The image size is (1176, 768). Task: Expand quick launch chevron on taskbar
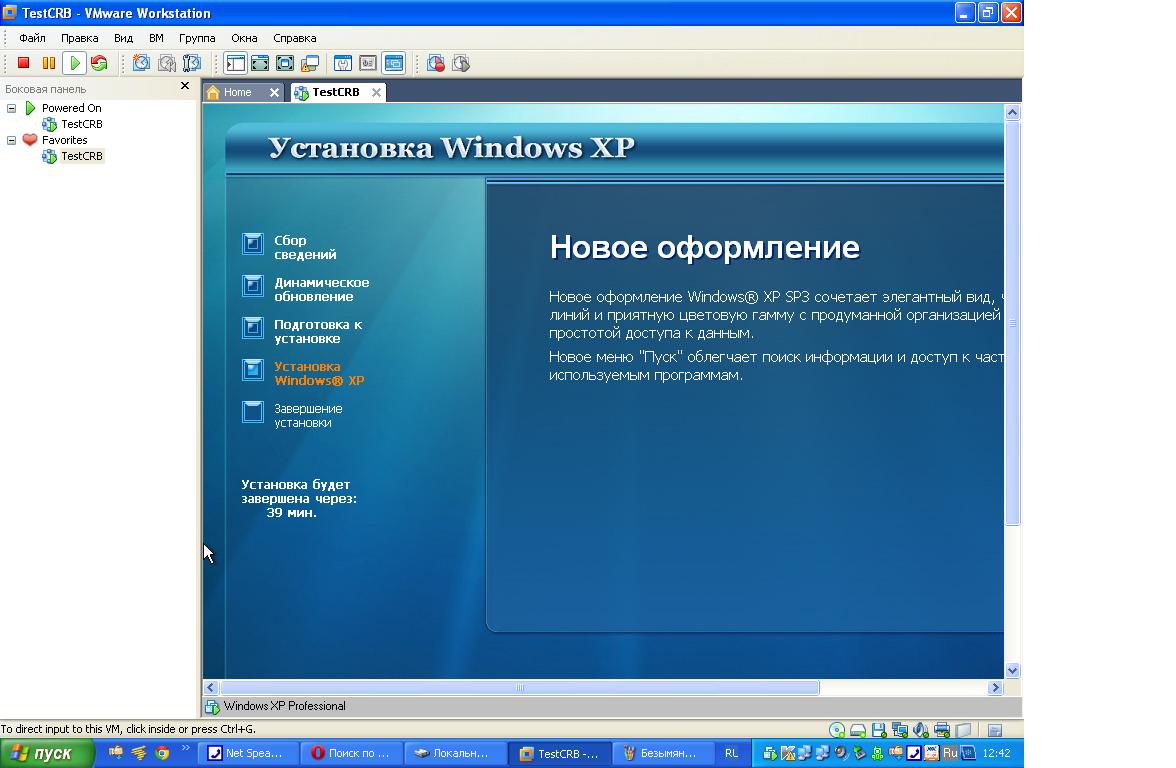(x=185, y=748)
